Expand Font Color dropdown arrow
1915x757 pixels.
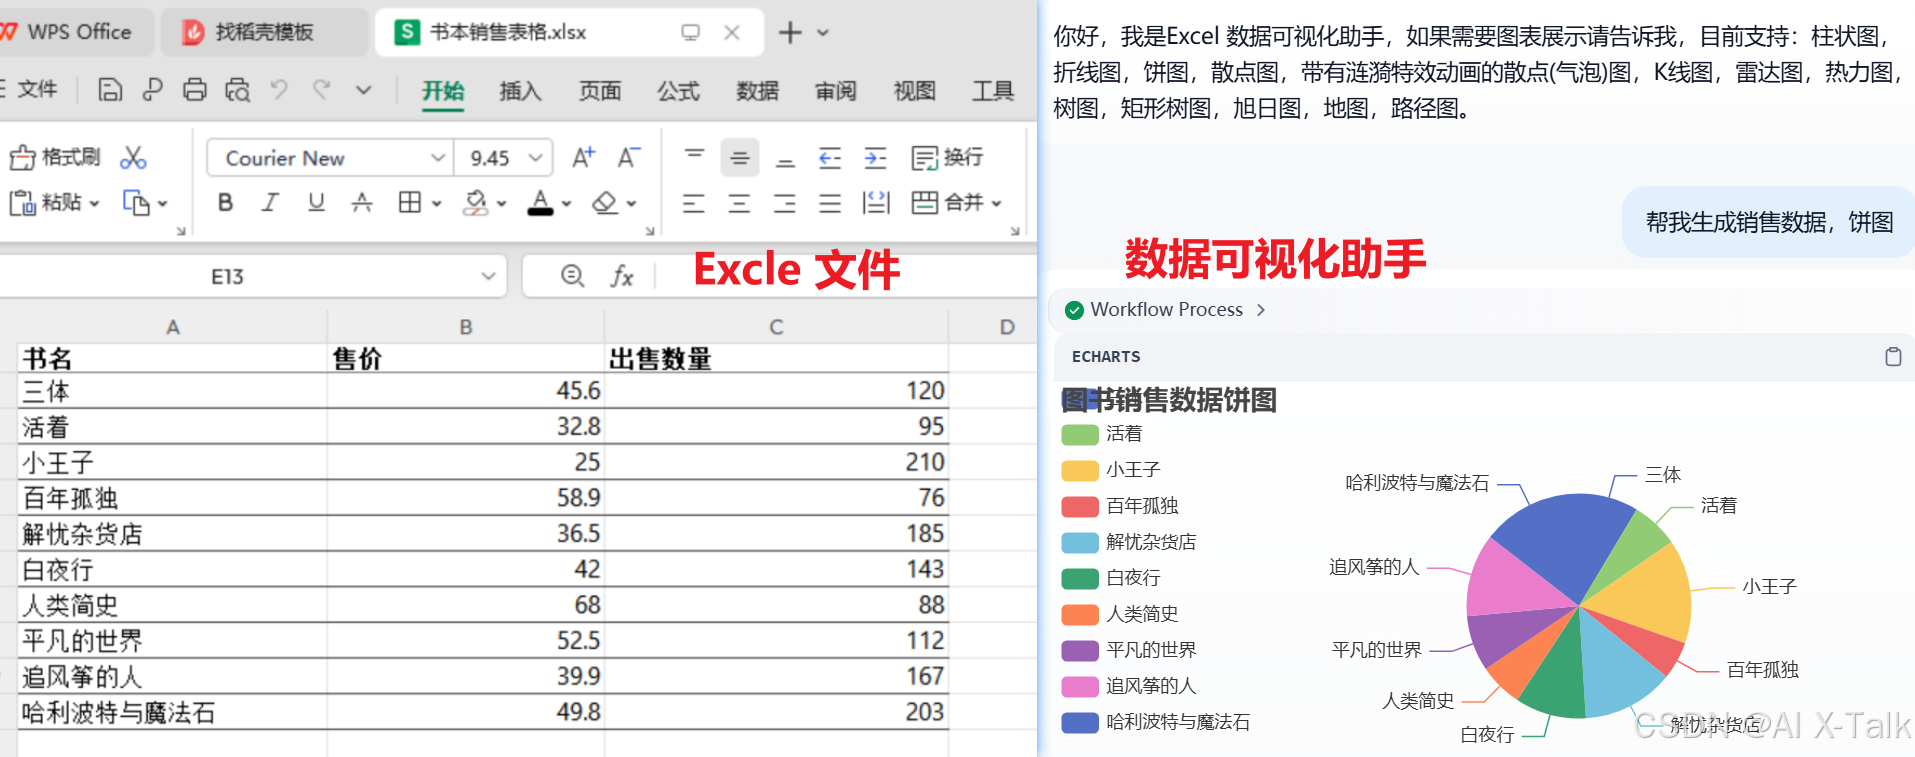(x=566, y=203)
